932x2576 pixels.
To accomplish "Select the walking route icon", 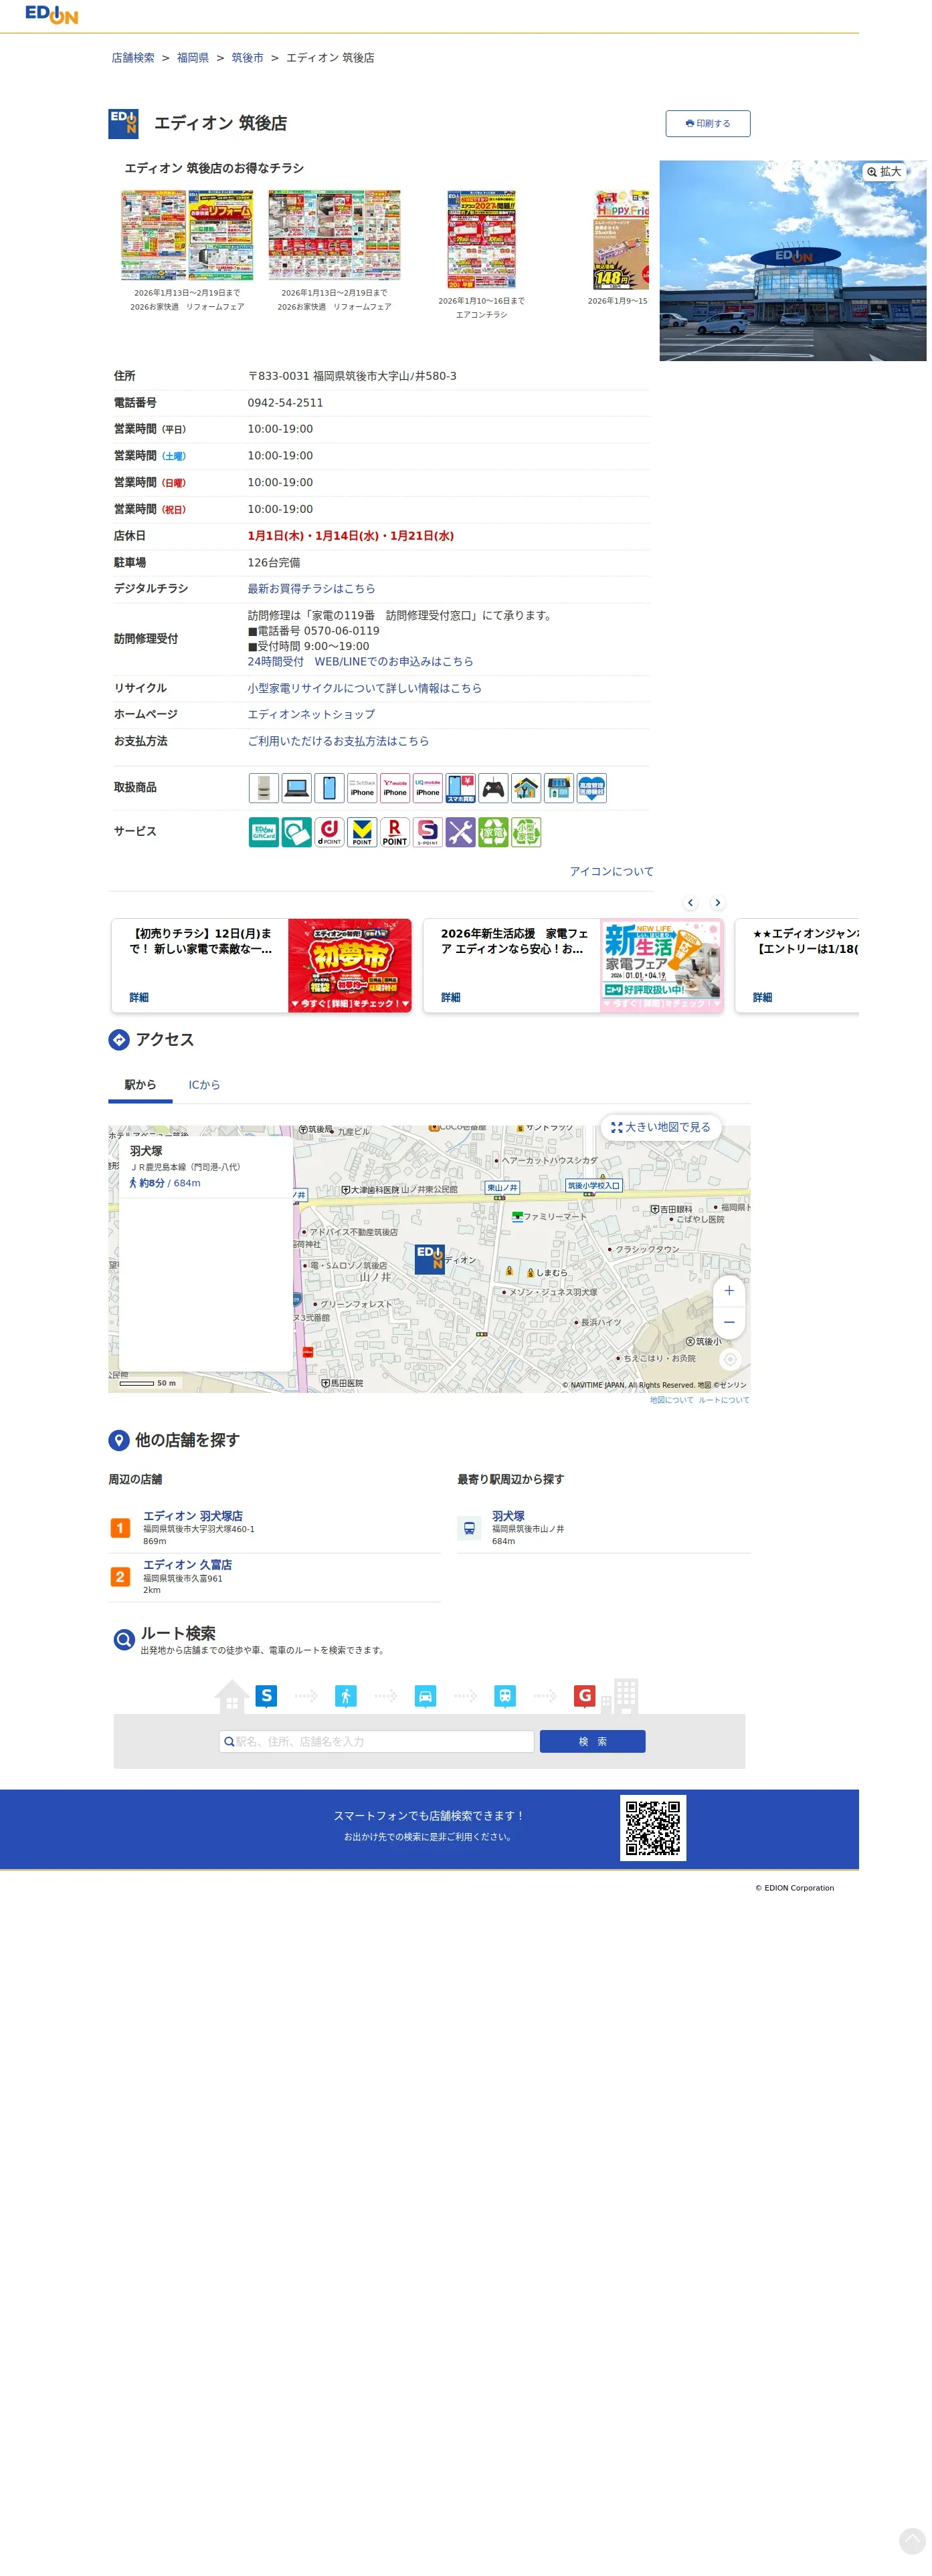I will coord(345,1696).
